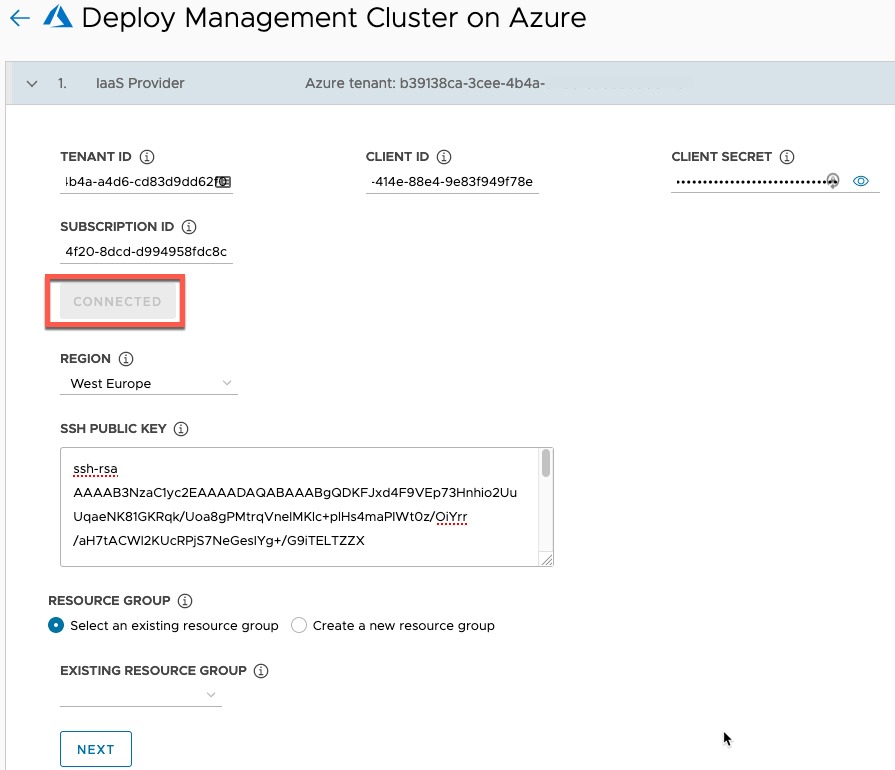Image resolution: width=895 pixels, height=770 pixels.
Task: Open the Region dropdown (West Europe)
Action: [149, 384]
